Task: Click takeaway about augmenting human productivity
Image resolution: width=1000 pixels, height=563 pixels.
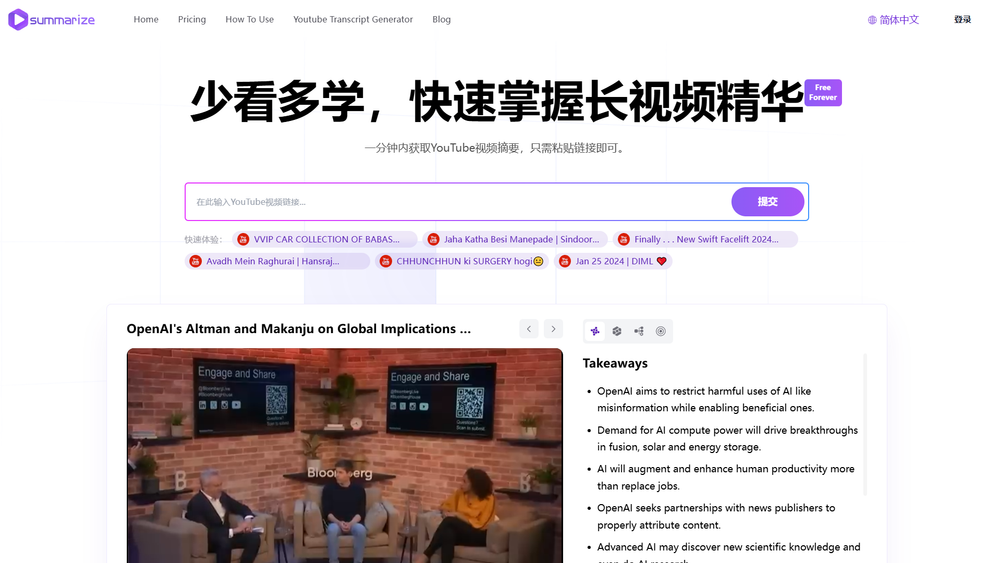Action: [x=726, y=478]
